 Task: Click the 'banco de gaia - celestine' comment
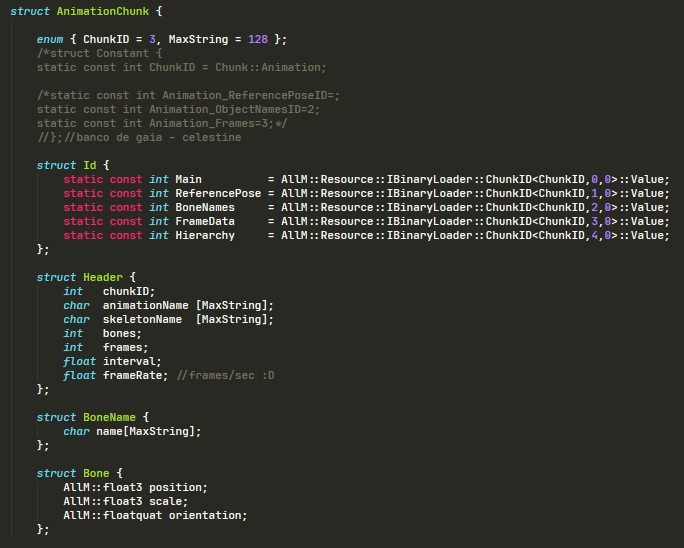[x=158, y=137]
